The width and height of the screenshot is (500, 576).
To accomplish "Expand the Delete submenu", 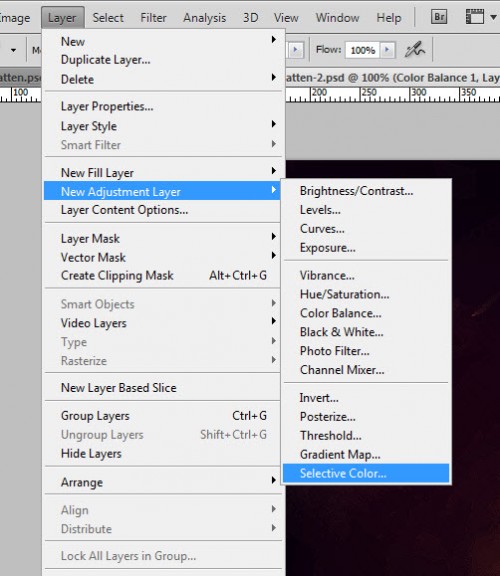I will click(162, 79).
